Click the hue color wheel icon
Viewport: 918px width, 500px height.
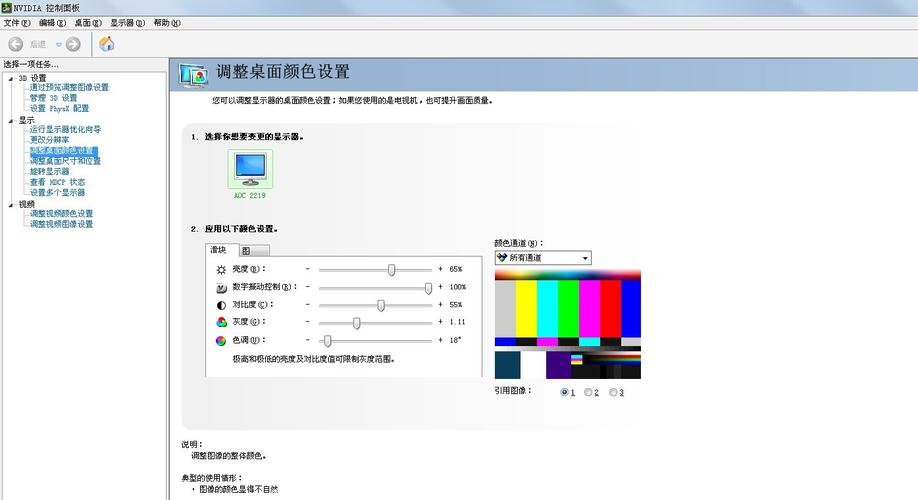pyautogui.click(x=221, y=340)
